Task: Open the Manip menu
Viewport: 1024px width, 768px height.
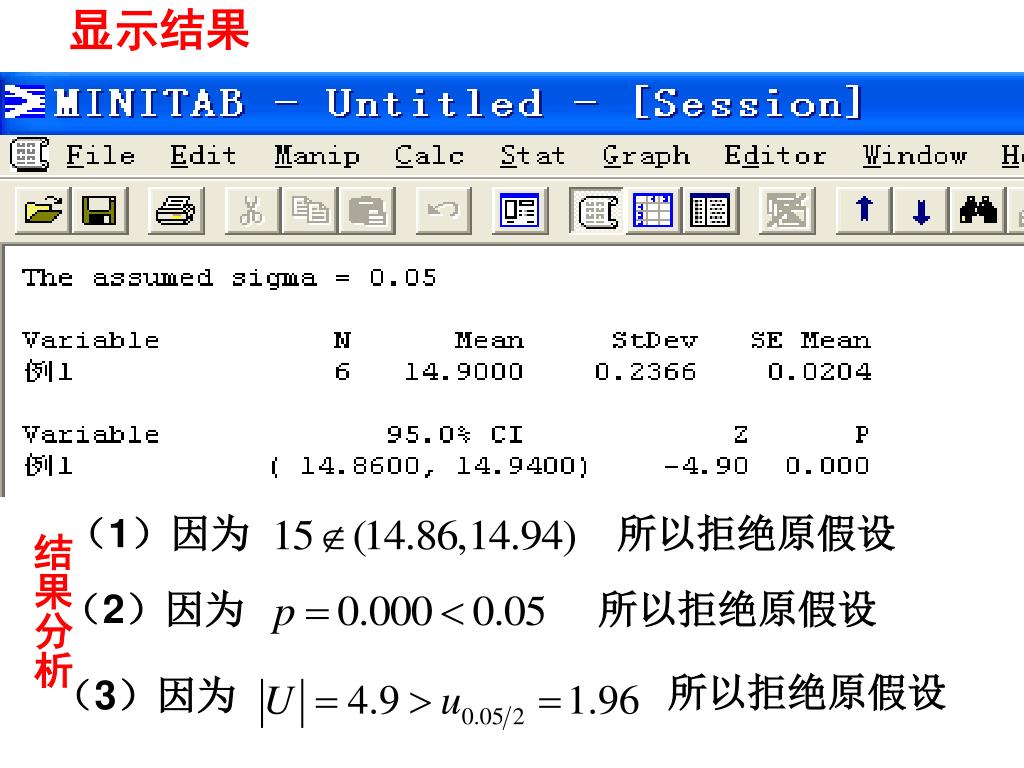Action: tap(317, 155)
